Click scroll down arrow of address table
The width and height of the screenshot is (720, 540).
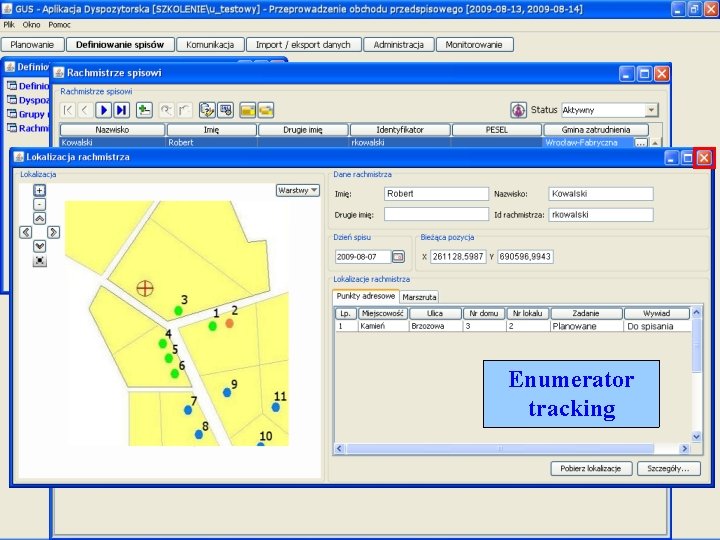(x=697, y=437)
